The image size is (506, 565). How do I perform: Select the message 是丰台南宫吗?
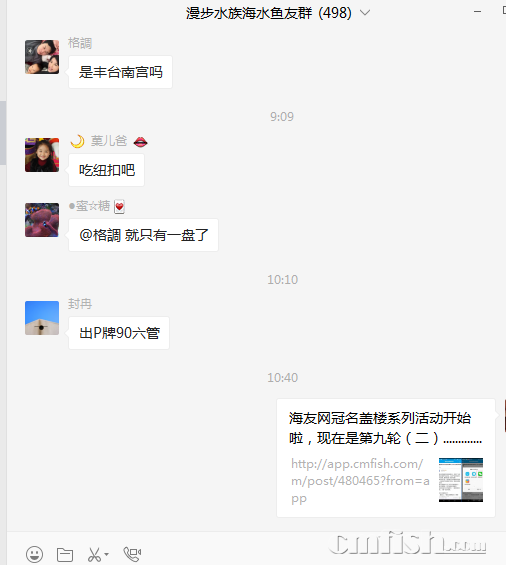tap(120, 72)
